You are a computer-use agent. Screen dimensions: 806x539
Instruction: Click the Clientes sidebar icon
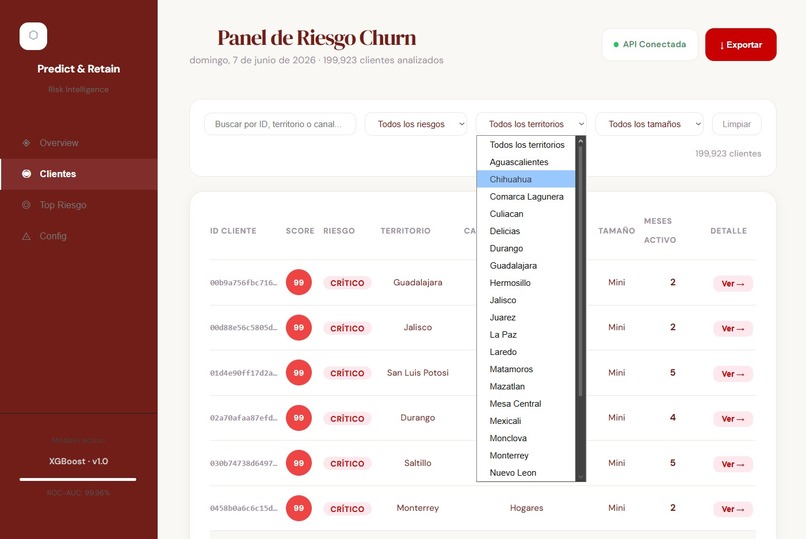26,174
